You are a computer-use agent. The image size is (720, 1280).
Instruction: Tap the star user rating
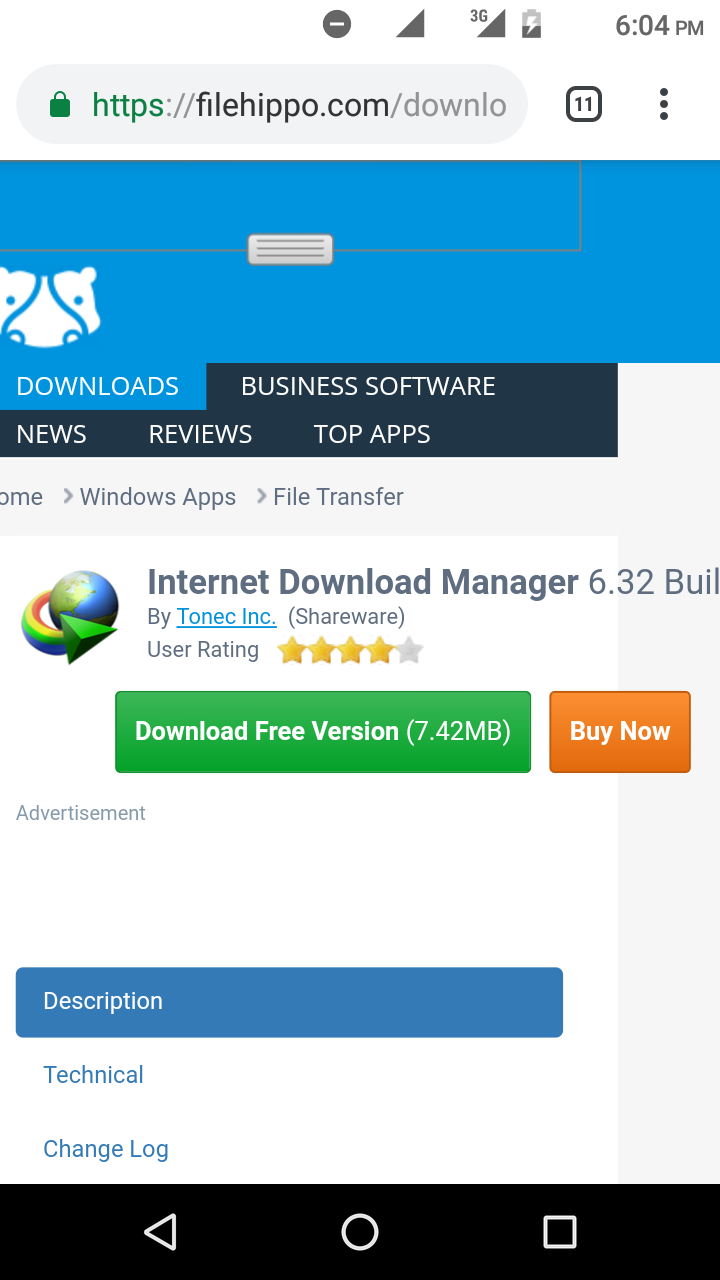click(350, 651)
